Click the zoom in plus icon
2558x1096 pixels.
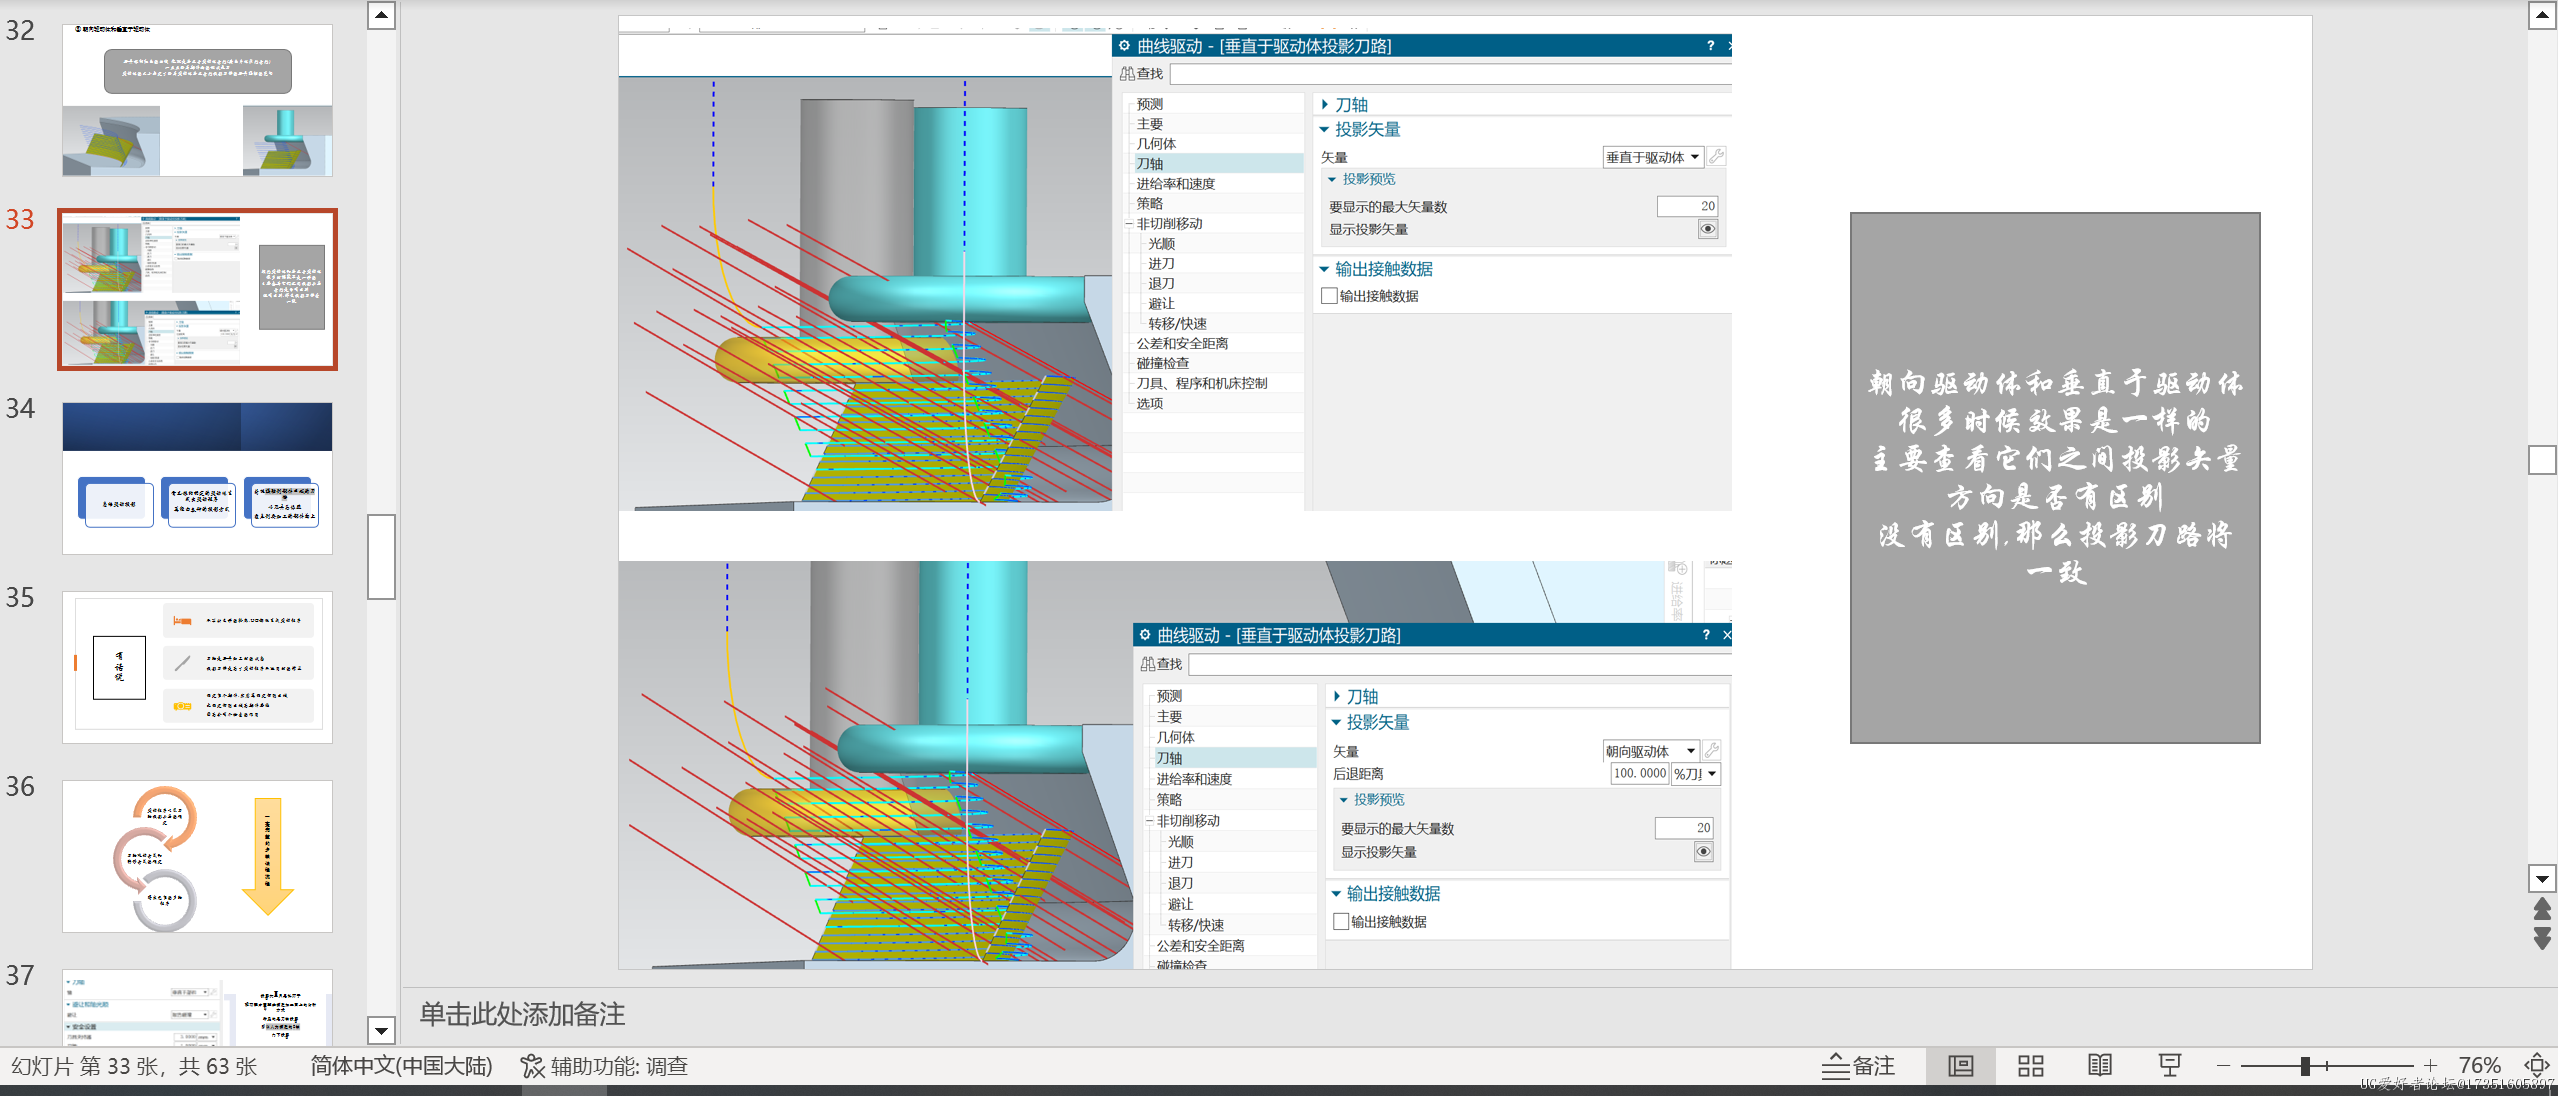point(2430,1066)
